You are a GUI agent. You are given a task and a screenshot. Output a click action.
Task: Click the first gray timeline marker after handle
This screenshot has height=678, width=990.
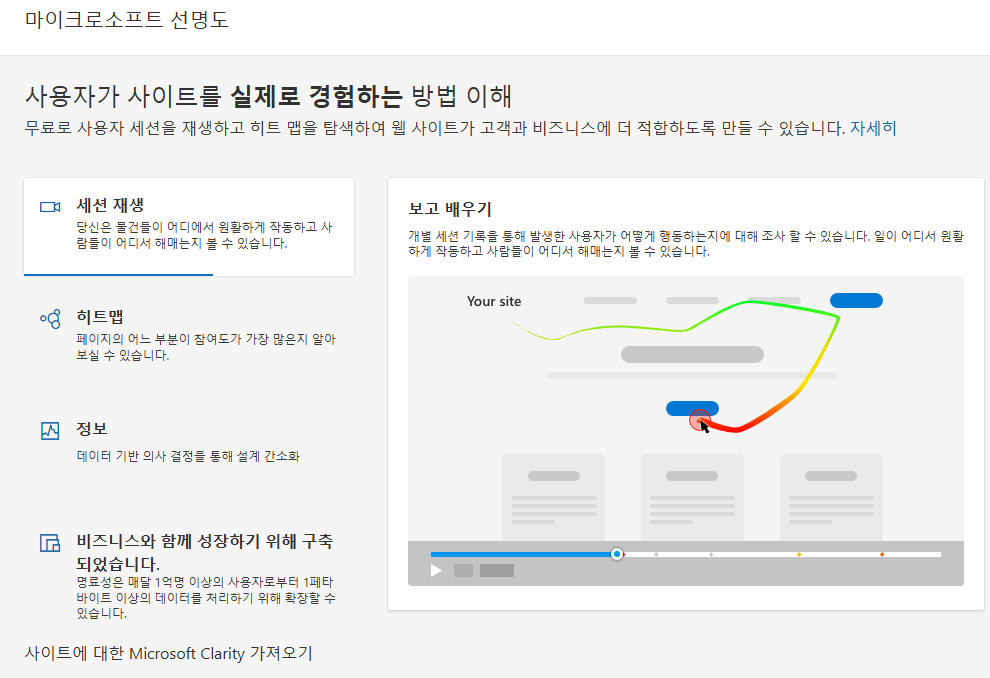pos(656,554)
